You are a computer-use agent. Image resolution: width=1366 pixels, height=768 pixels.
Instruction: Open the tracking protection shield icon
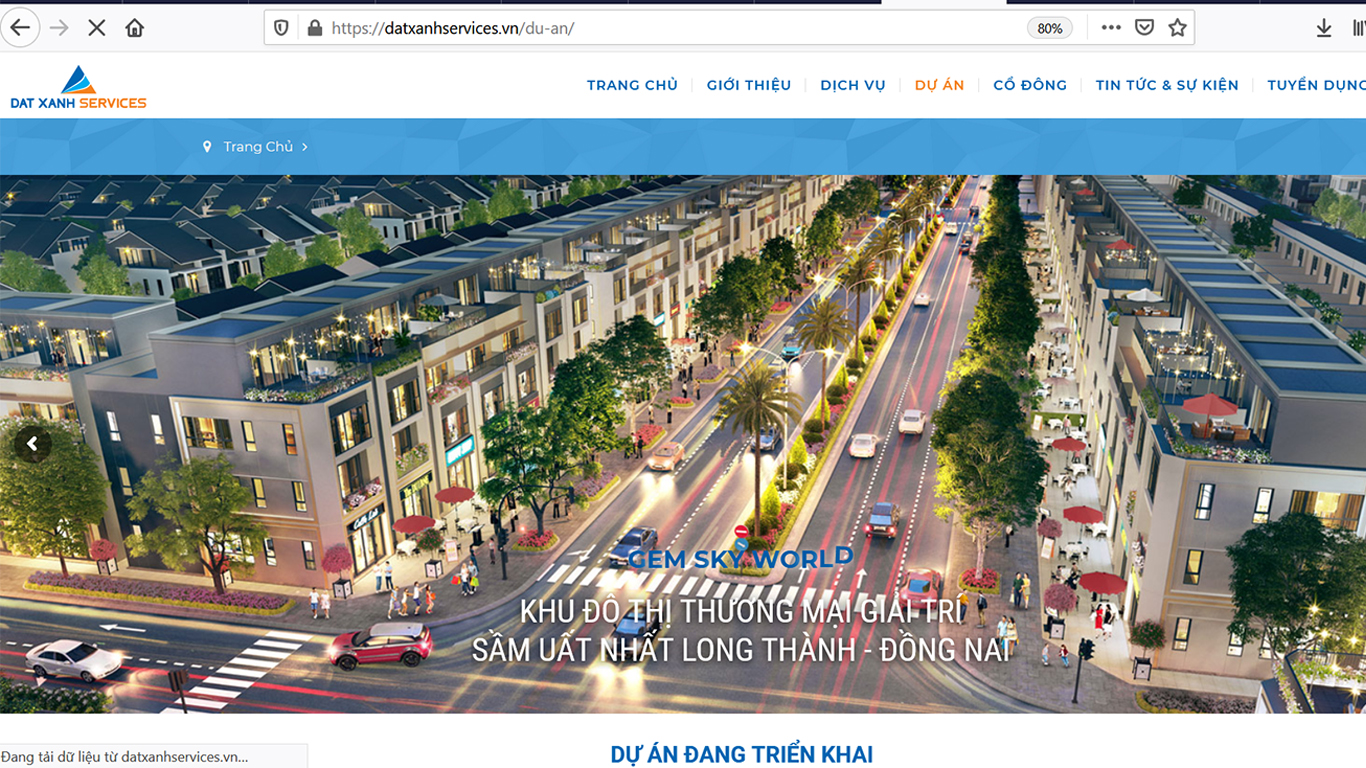tap(281, 27)
